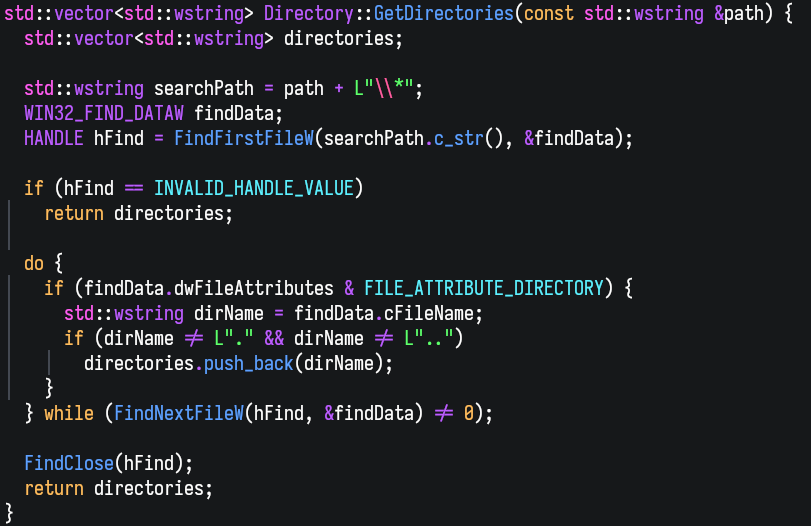Click 'findData;' in the WIN32_FIND_DATAW line
Image resolution: width=811 pixels, height=526 pixels.
pos(238,113)
